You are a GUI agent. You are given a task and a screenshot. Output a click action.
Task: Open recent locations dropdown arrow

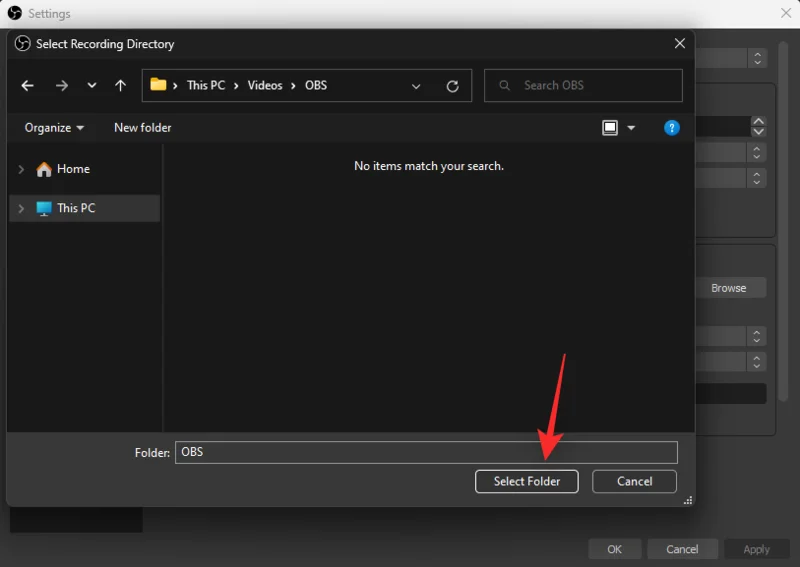(x=92, y=86)
